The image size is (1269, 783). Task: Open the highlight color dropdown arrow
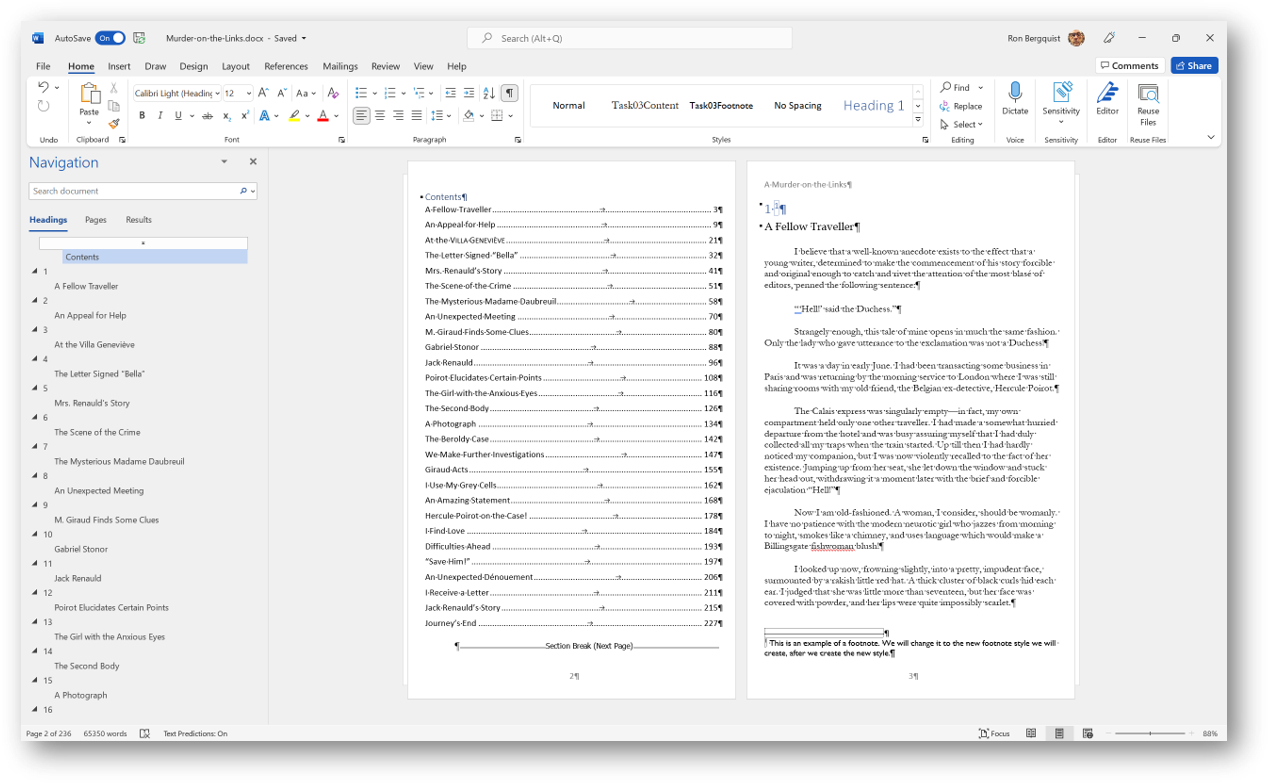point(307,115)
